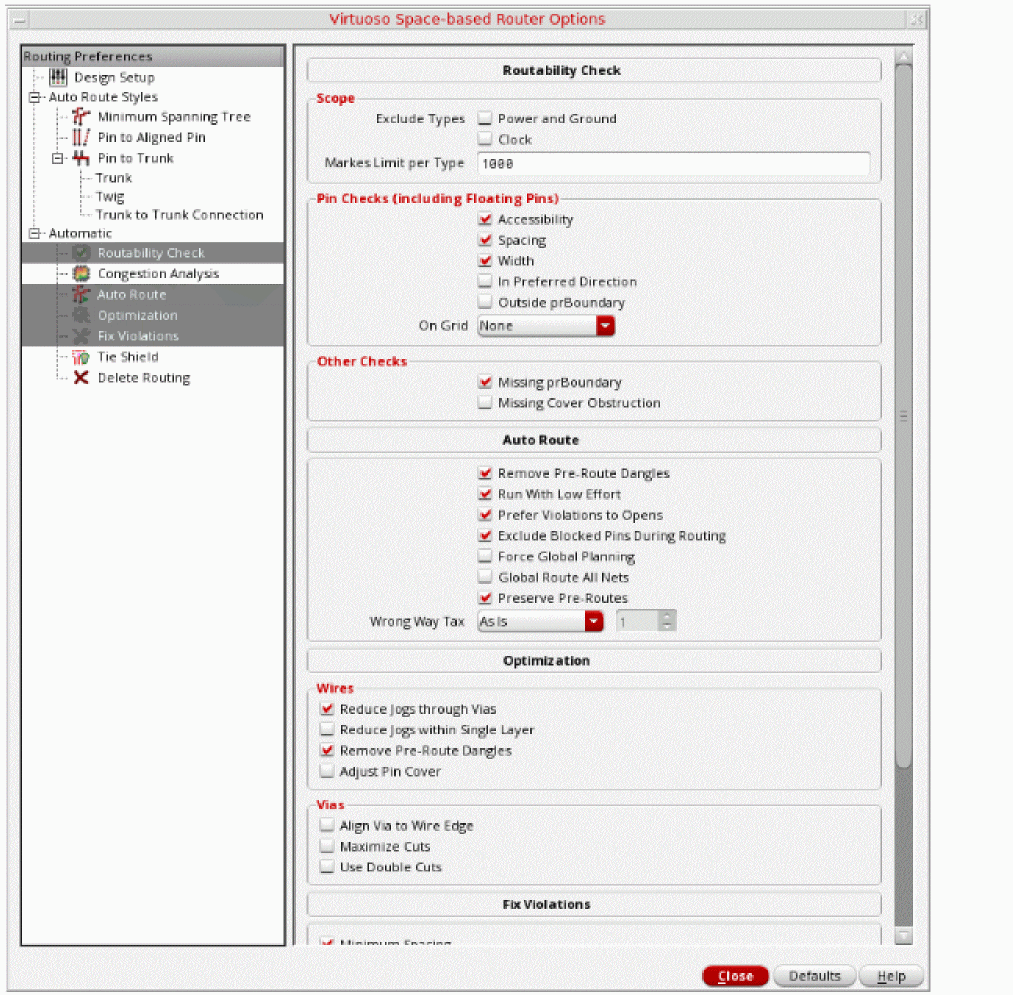The image size is (1013, 995).
Task: Click the Defaults button
Action: point(815,976)
